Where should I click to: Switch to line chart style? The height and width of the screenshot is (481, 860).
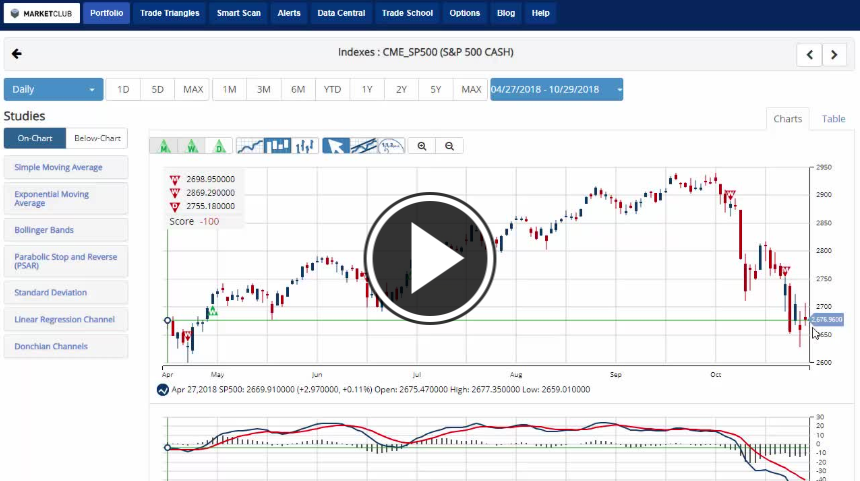tap(250, 146)
